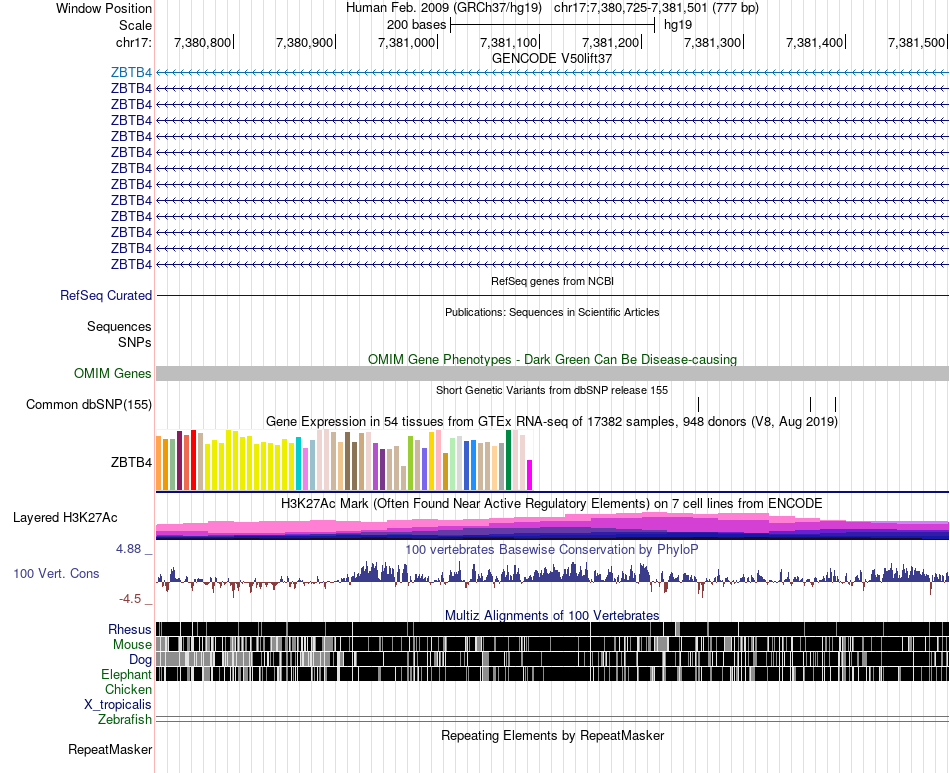Click the Common dbSNP(155) track label
The width and height of the screenshot is (950, 773).
[89, 405]
